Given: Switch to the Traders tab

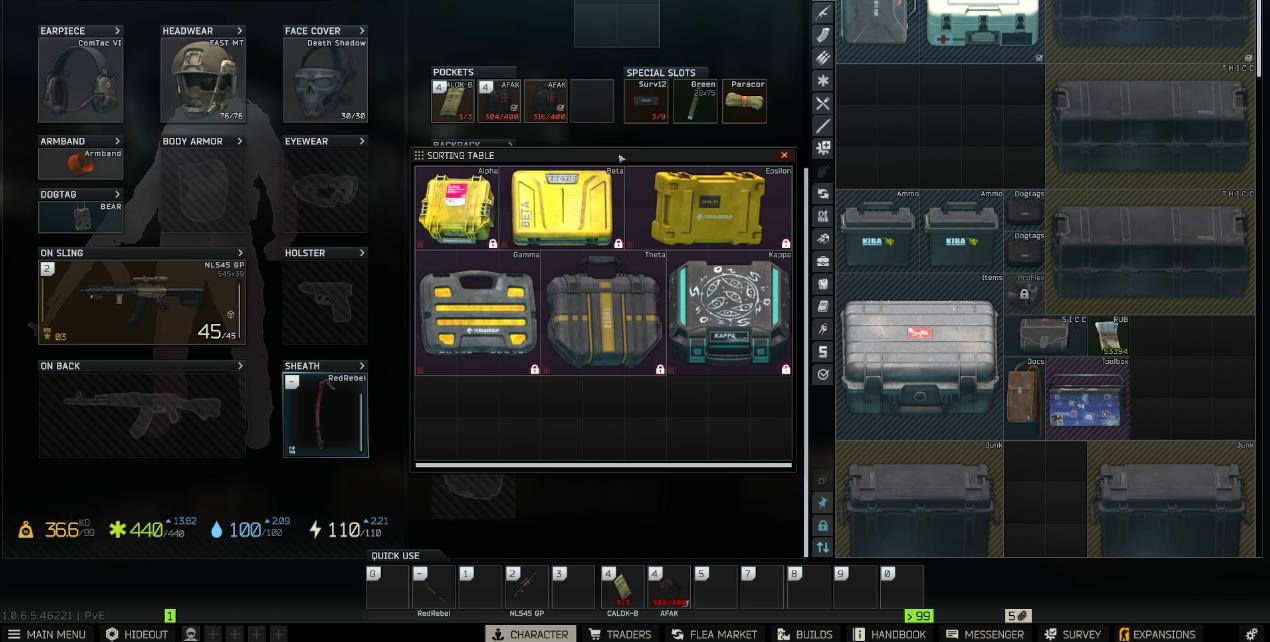Looking at the screenshot, I should coord(620,634).
